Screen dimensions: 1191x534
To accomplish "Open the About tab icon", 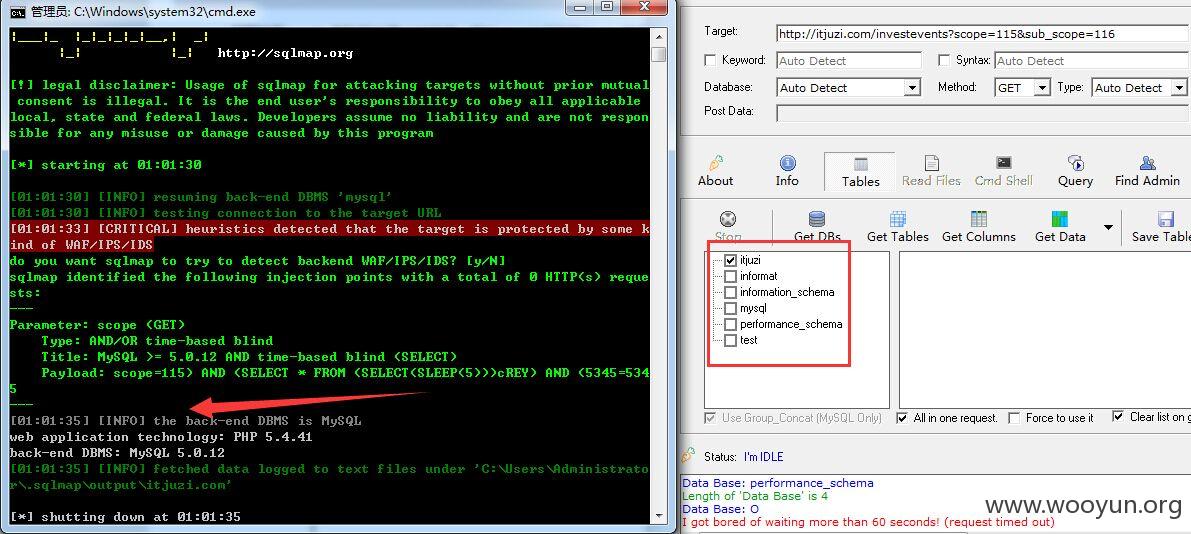I will coord(715,163).
